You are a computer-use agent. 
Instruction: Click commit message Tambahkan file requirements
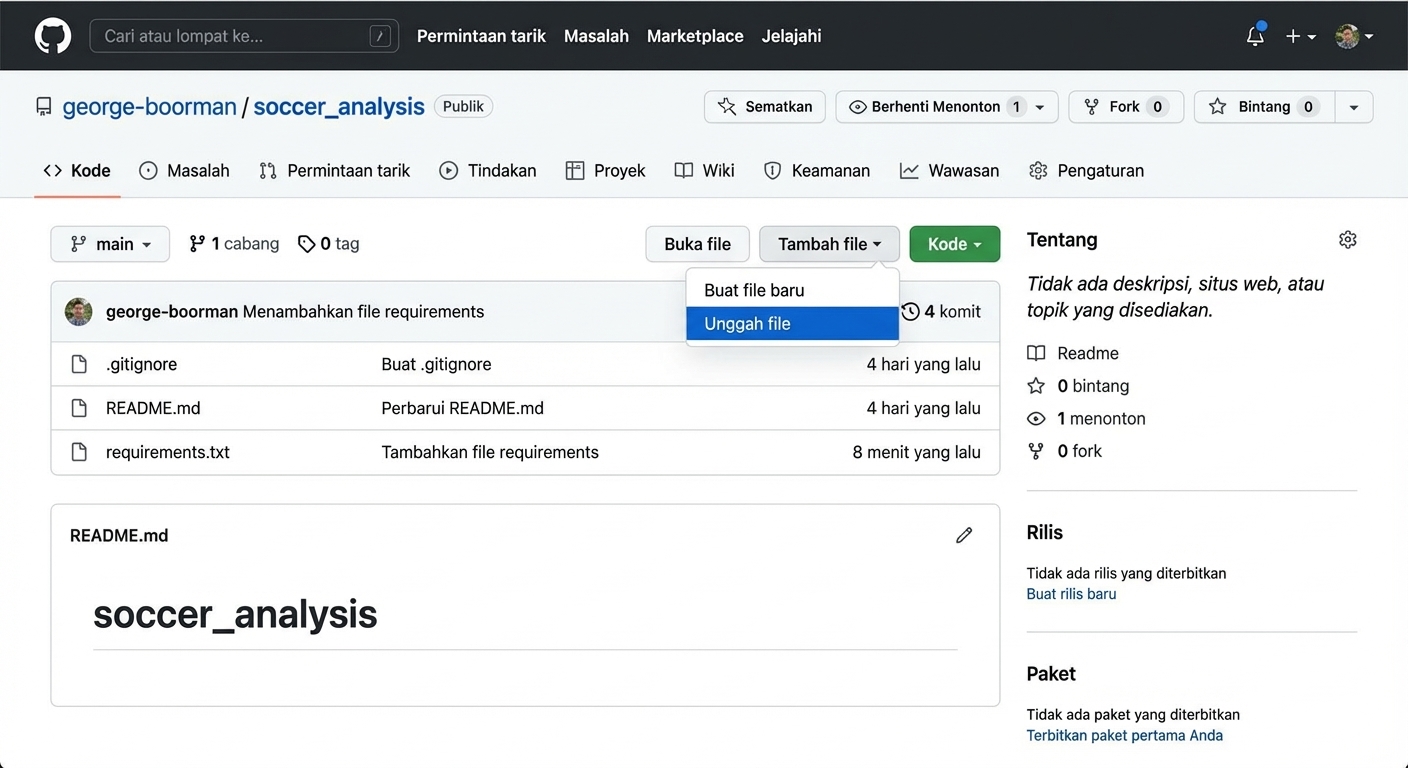click(x=490, y=452)
